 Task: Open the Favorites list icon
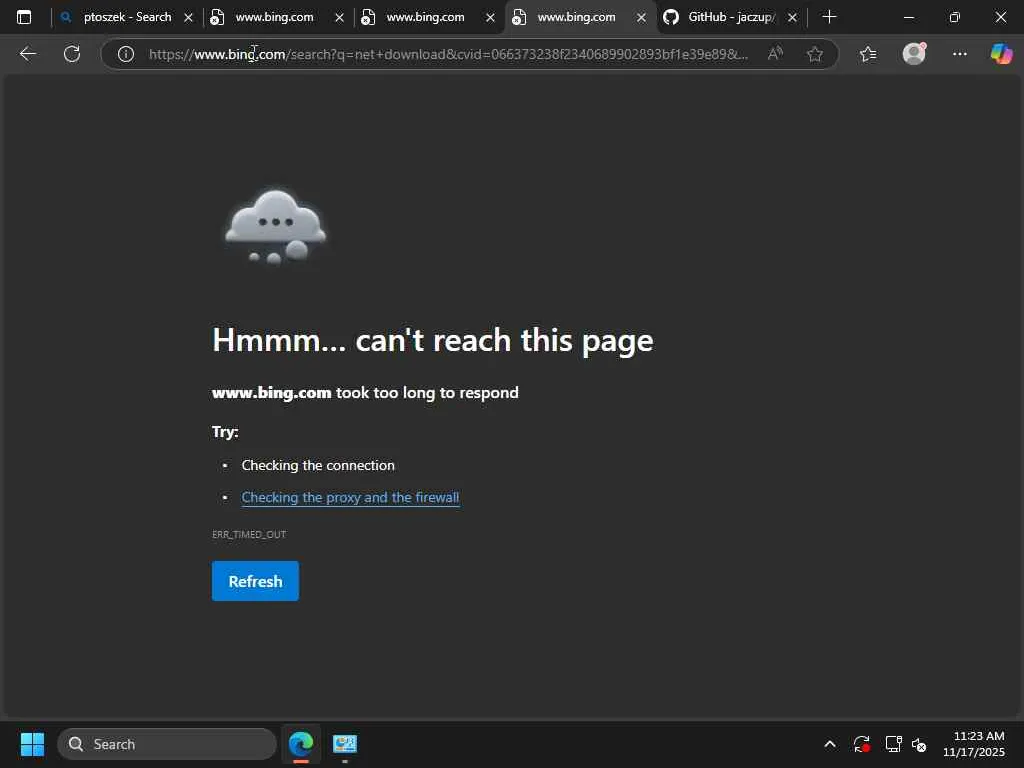868,54
